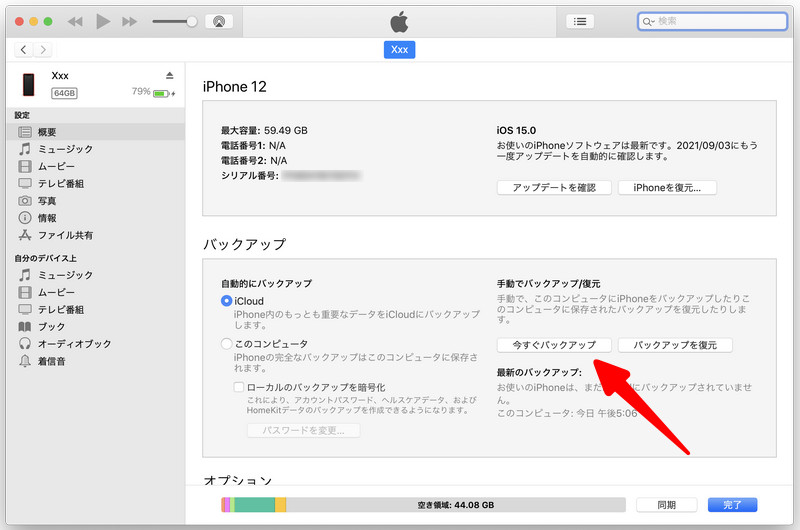Click the アップデートを確認 button
Viewport: 800px width, 530px height.
coord(554,188)
